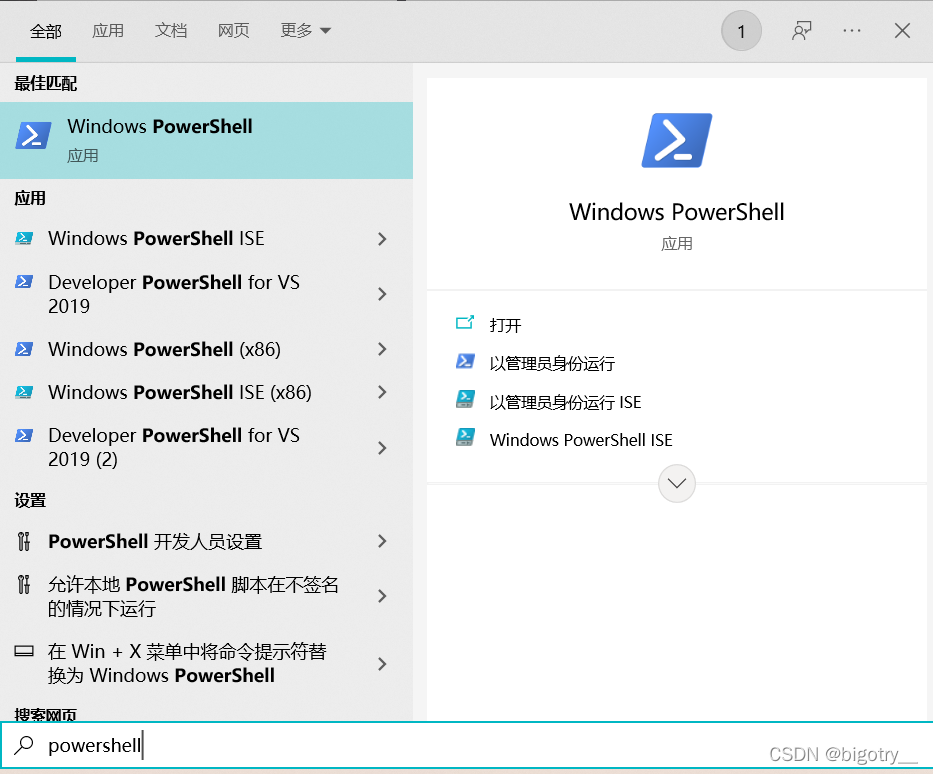Expand arrow for Windows PowerShell ISE

click(x=382, y=239)
